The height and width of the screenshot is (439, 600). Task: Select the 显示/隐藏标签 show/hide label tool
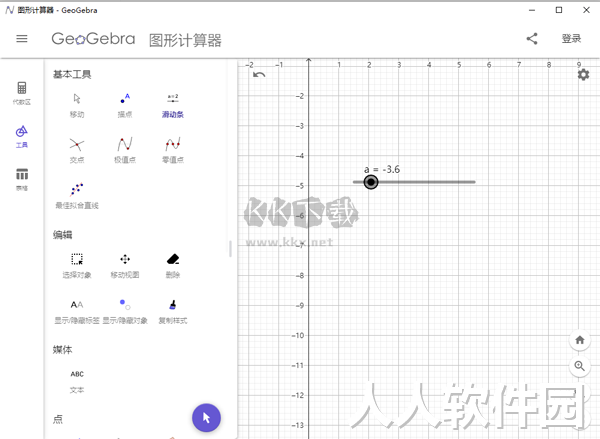(77, 312)
